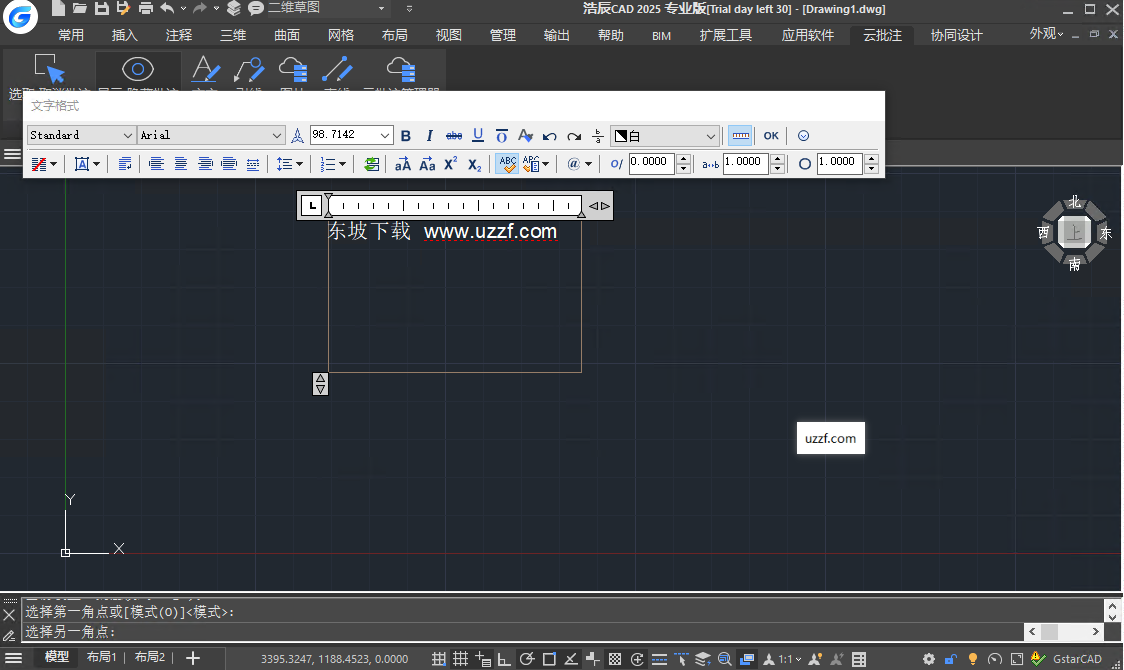Toggle strikethrough on the text
1124x670 pixels.
(454, 136)
